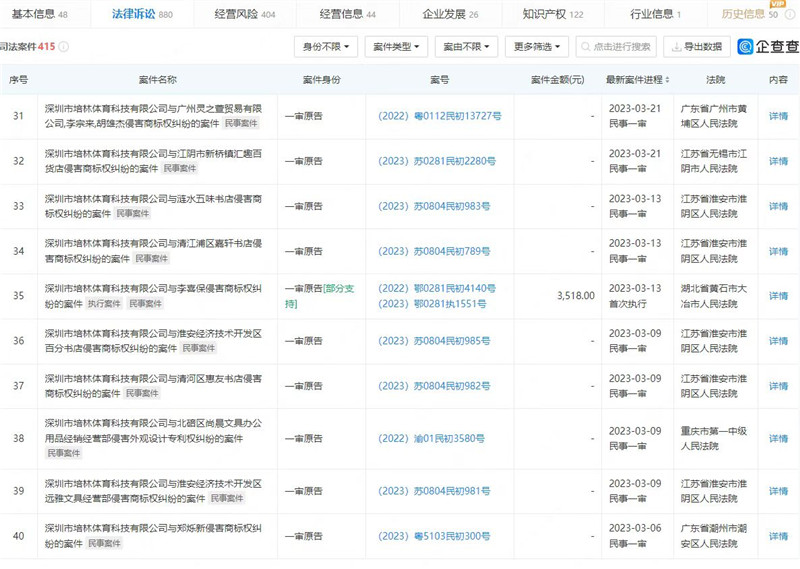Click 详情 for row 36
The width and height of the screenshot is (800, 569).
pos(778,341)
